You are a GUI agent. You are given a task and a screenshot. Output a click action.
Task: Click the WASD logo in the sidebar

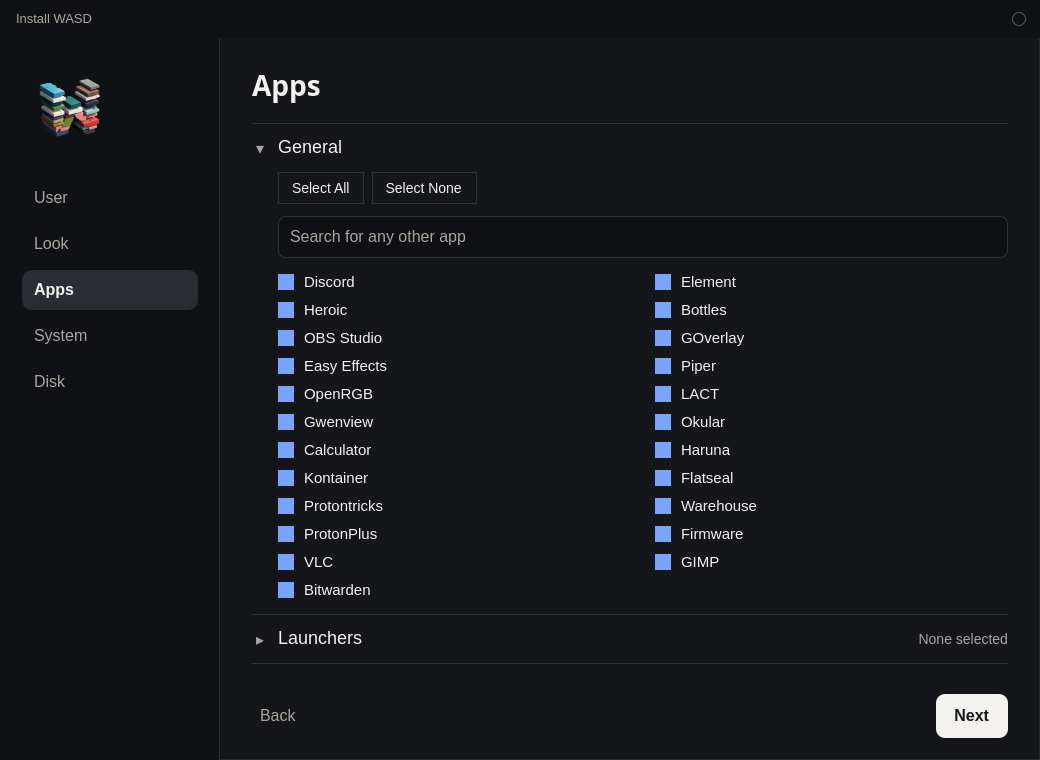[x=70, y=107]
